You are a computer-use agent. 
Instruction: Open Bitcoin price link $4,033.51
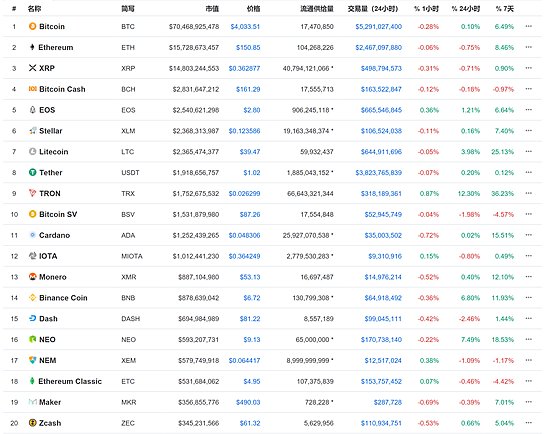coord(245,26)
